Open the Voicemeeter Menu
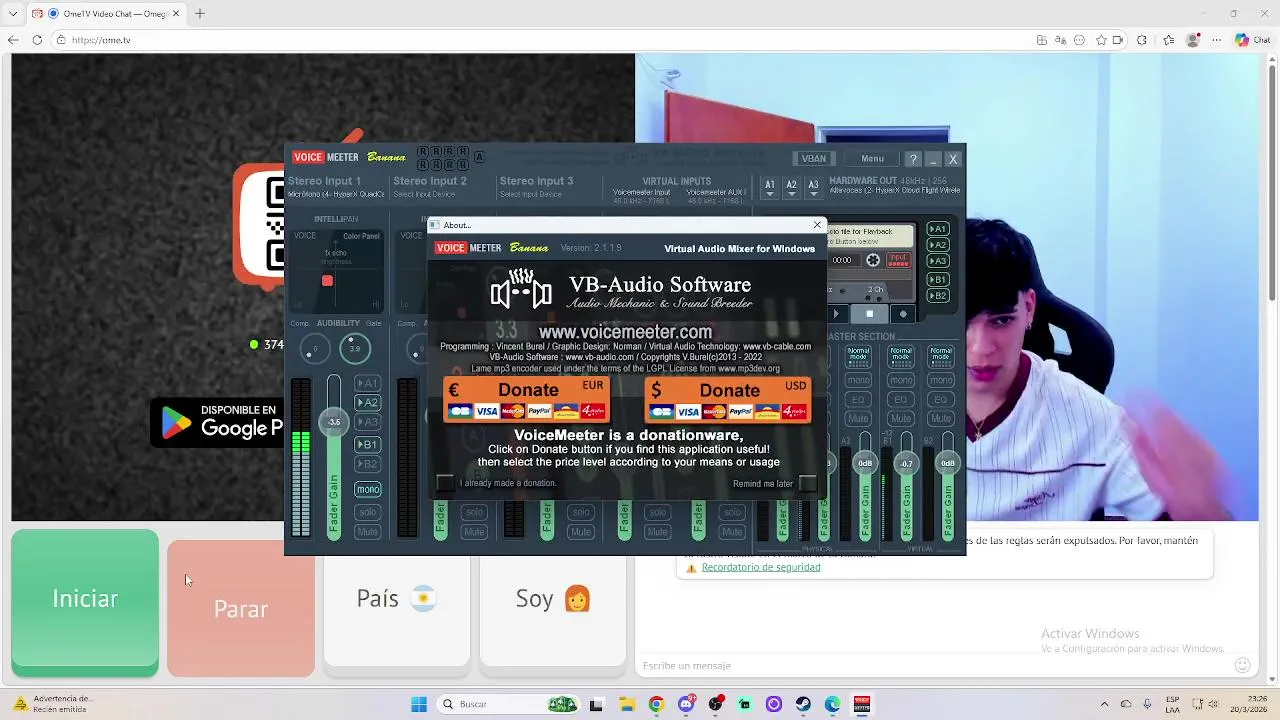 (x=872, y=159)
